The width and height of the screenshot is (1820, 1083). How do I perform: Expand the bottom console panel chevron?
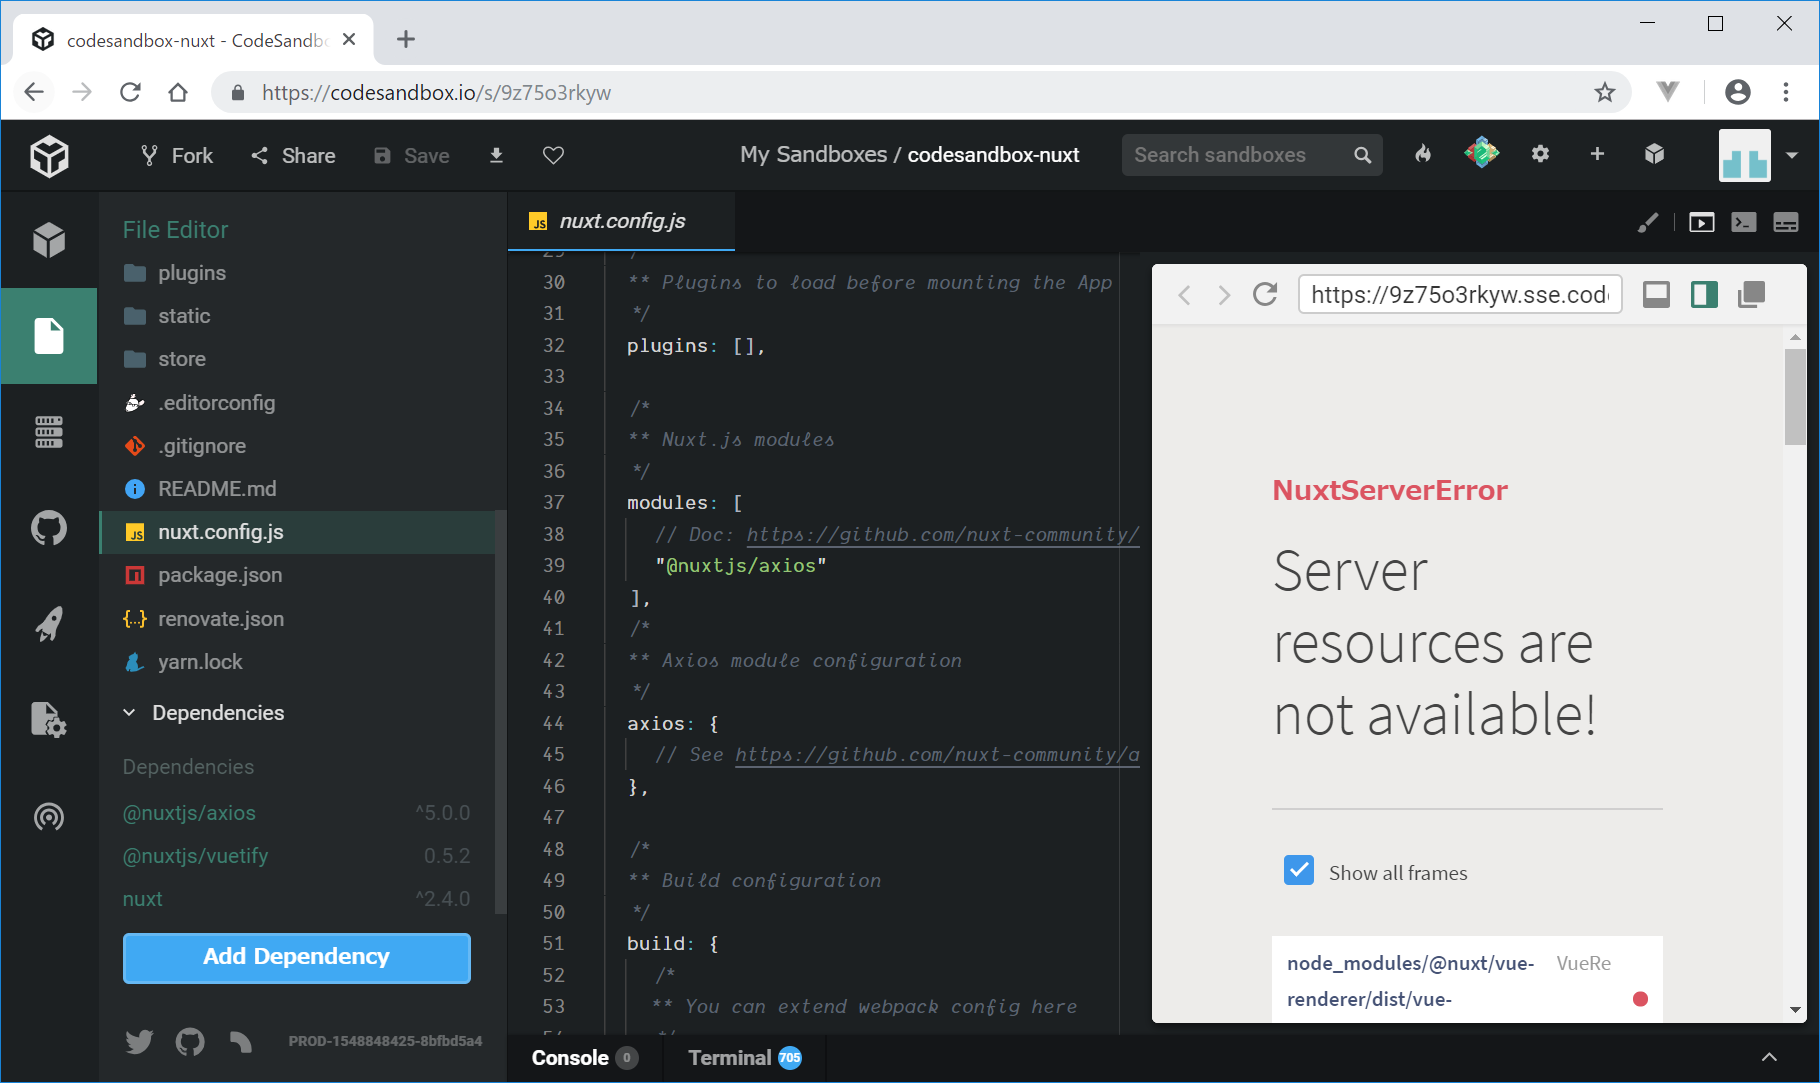(1768, 1057)
